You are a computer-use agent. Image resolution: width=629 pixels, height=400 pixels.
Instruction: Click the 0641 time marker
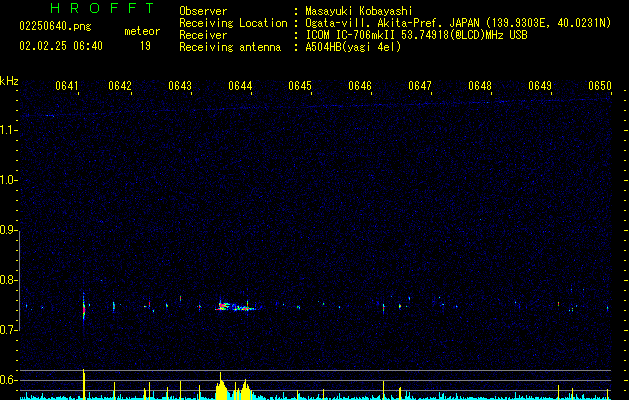click(x=67, y=86)
